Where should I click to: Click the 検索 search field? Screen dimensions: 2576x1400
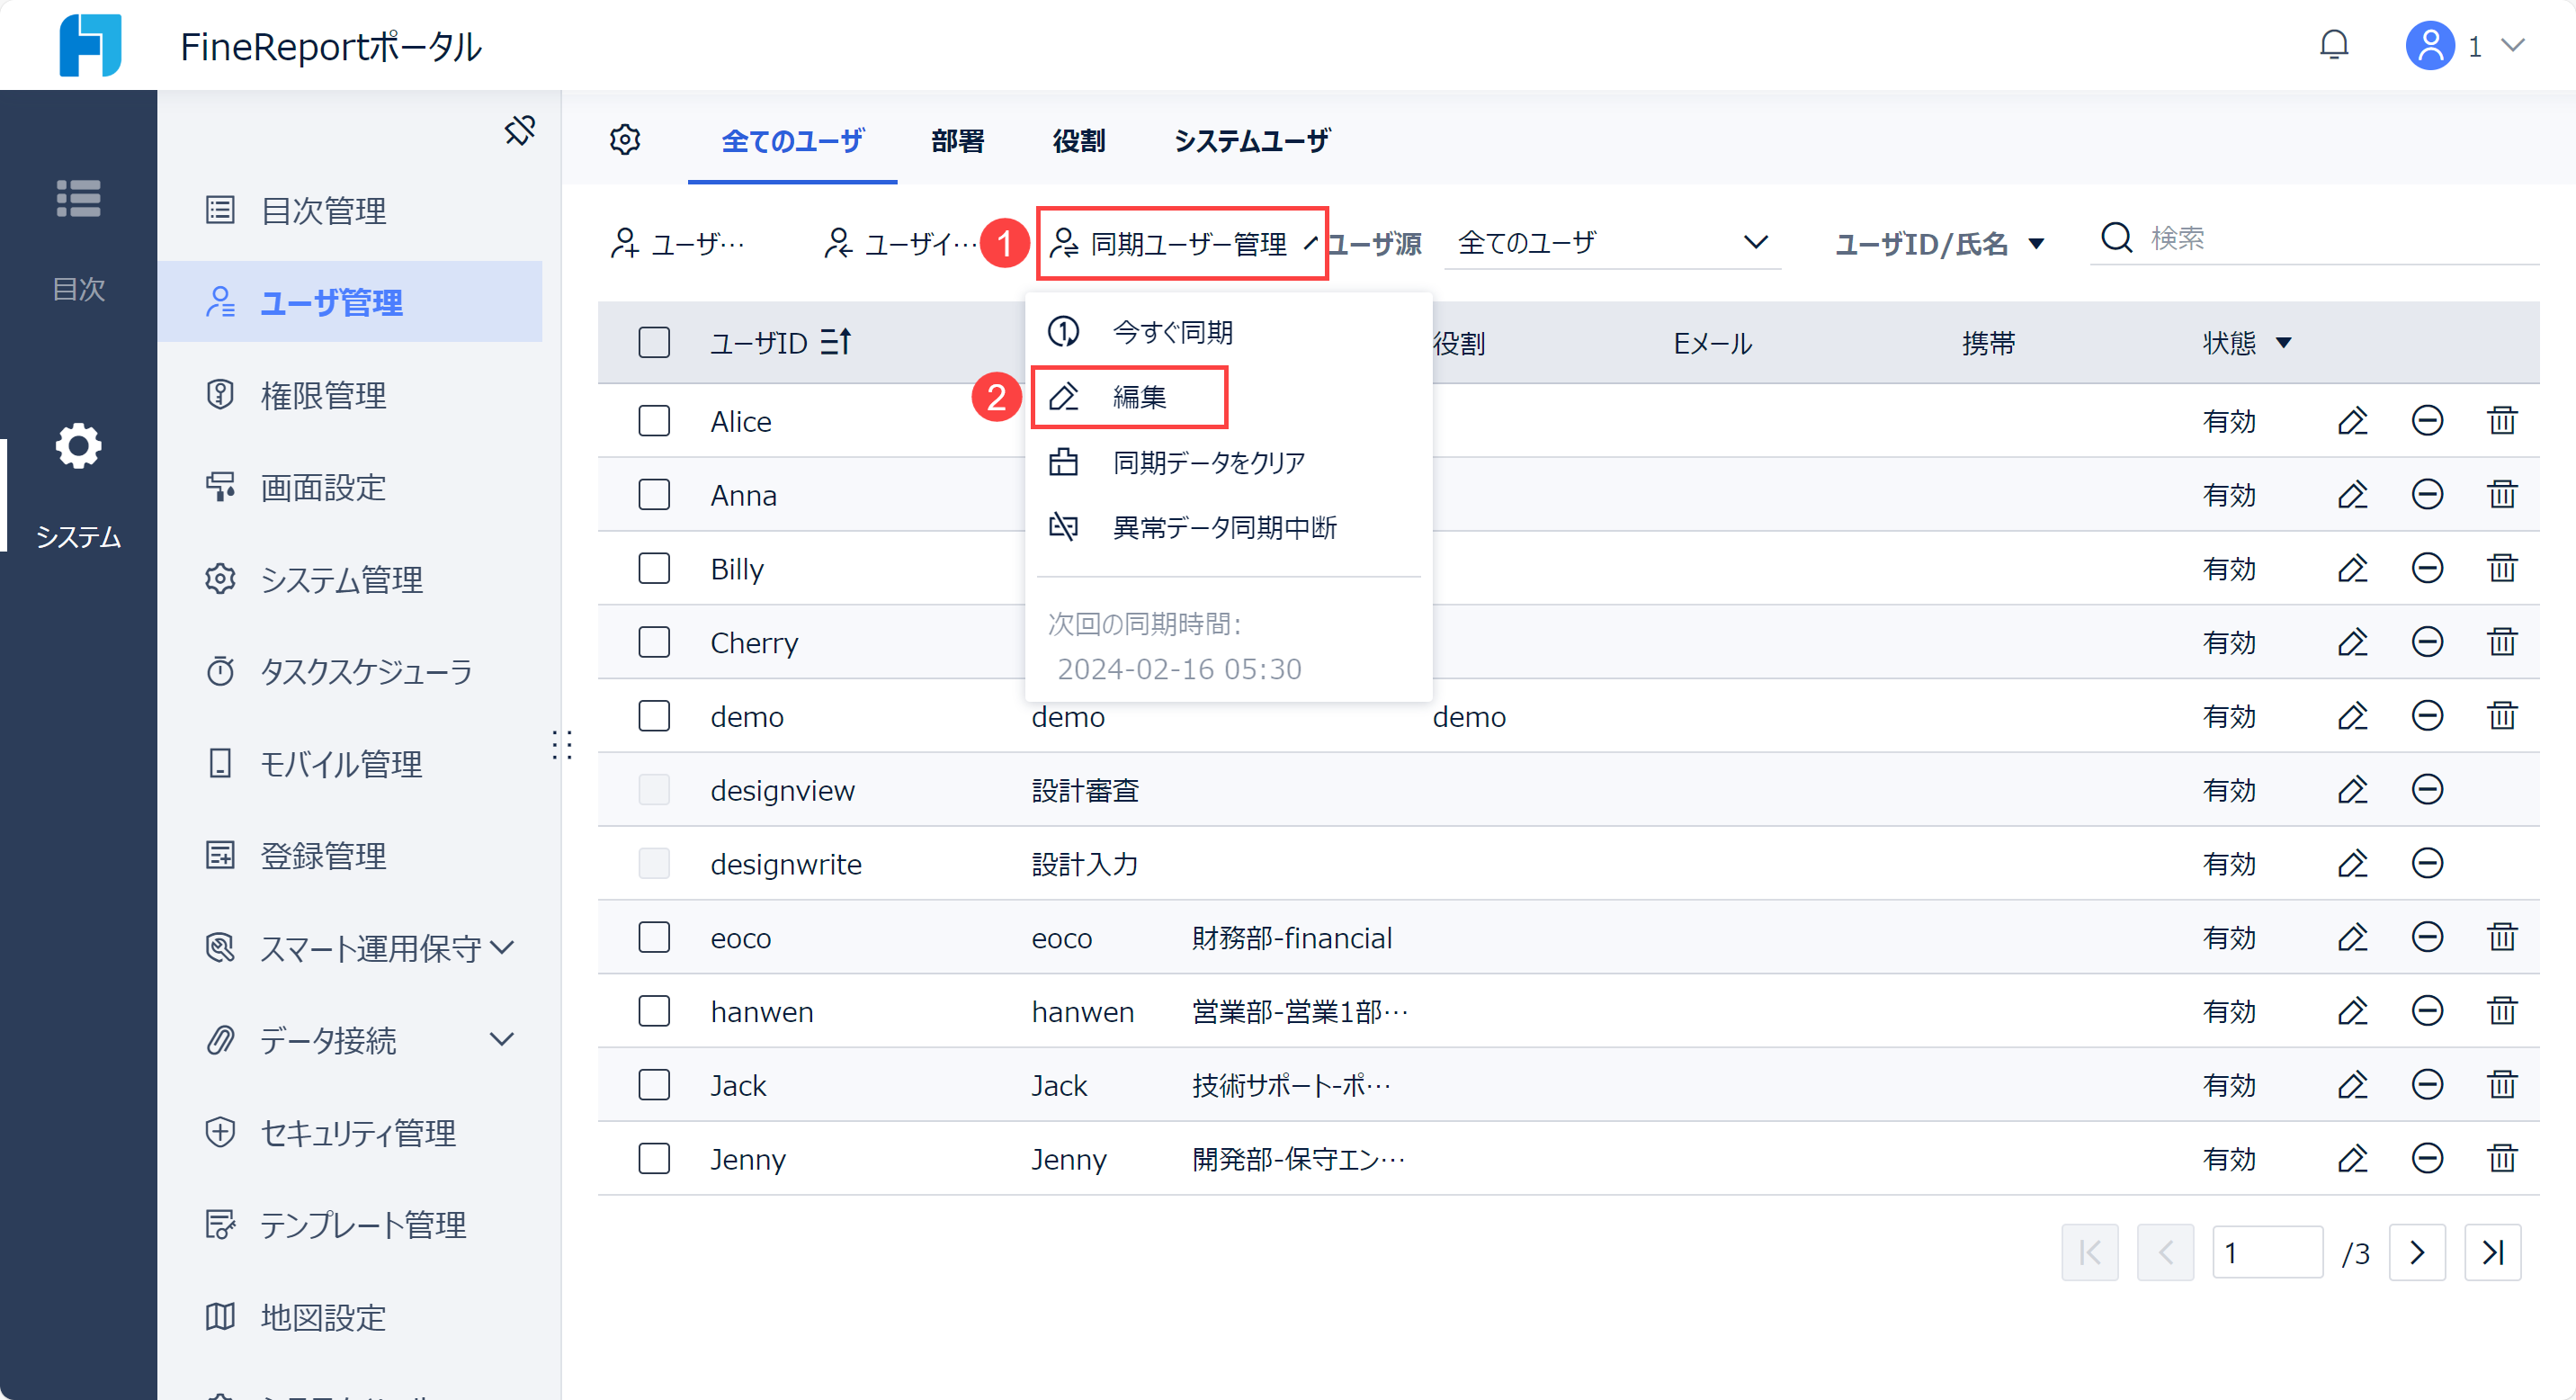(2330, 239)
